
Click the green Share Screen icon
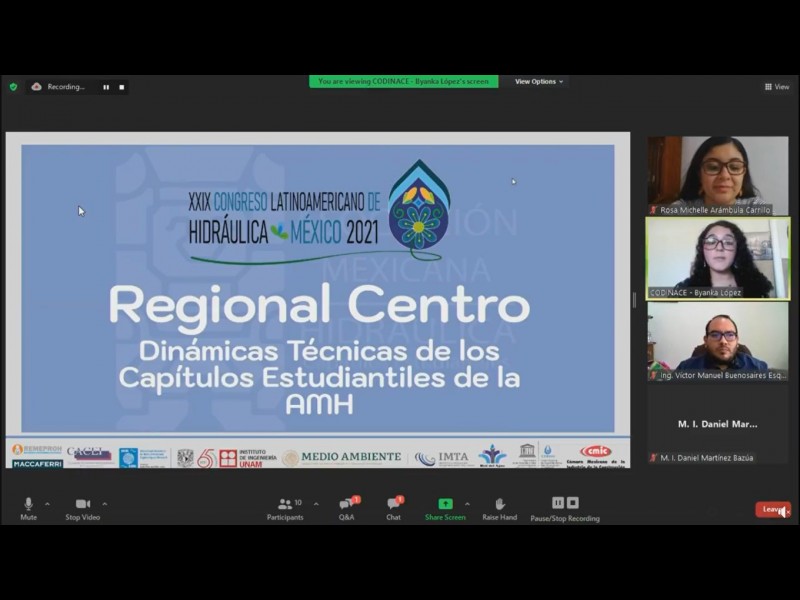point(445,504)
